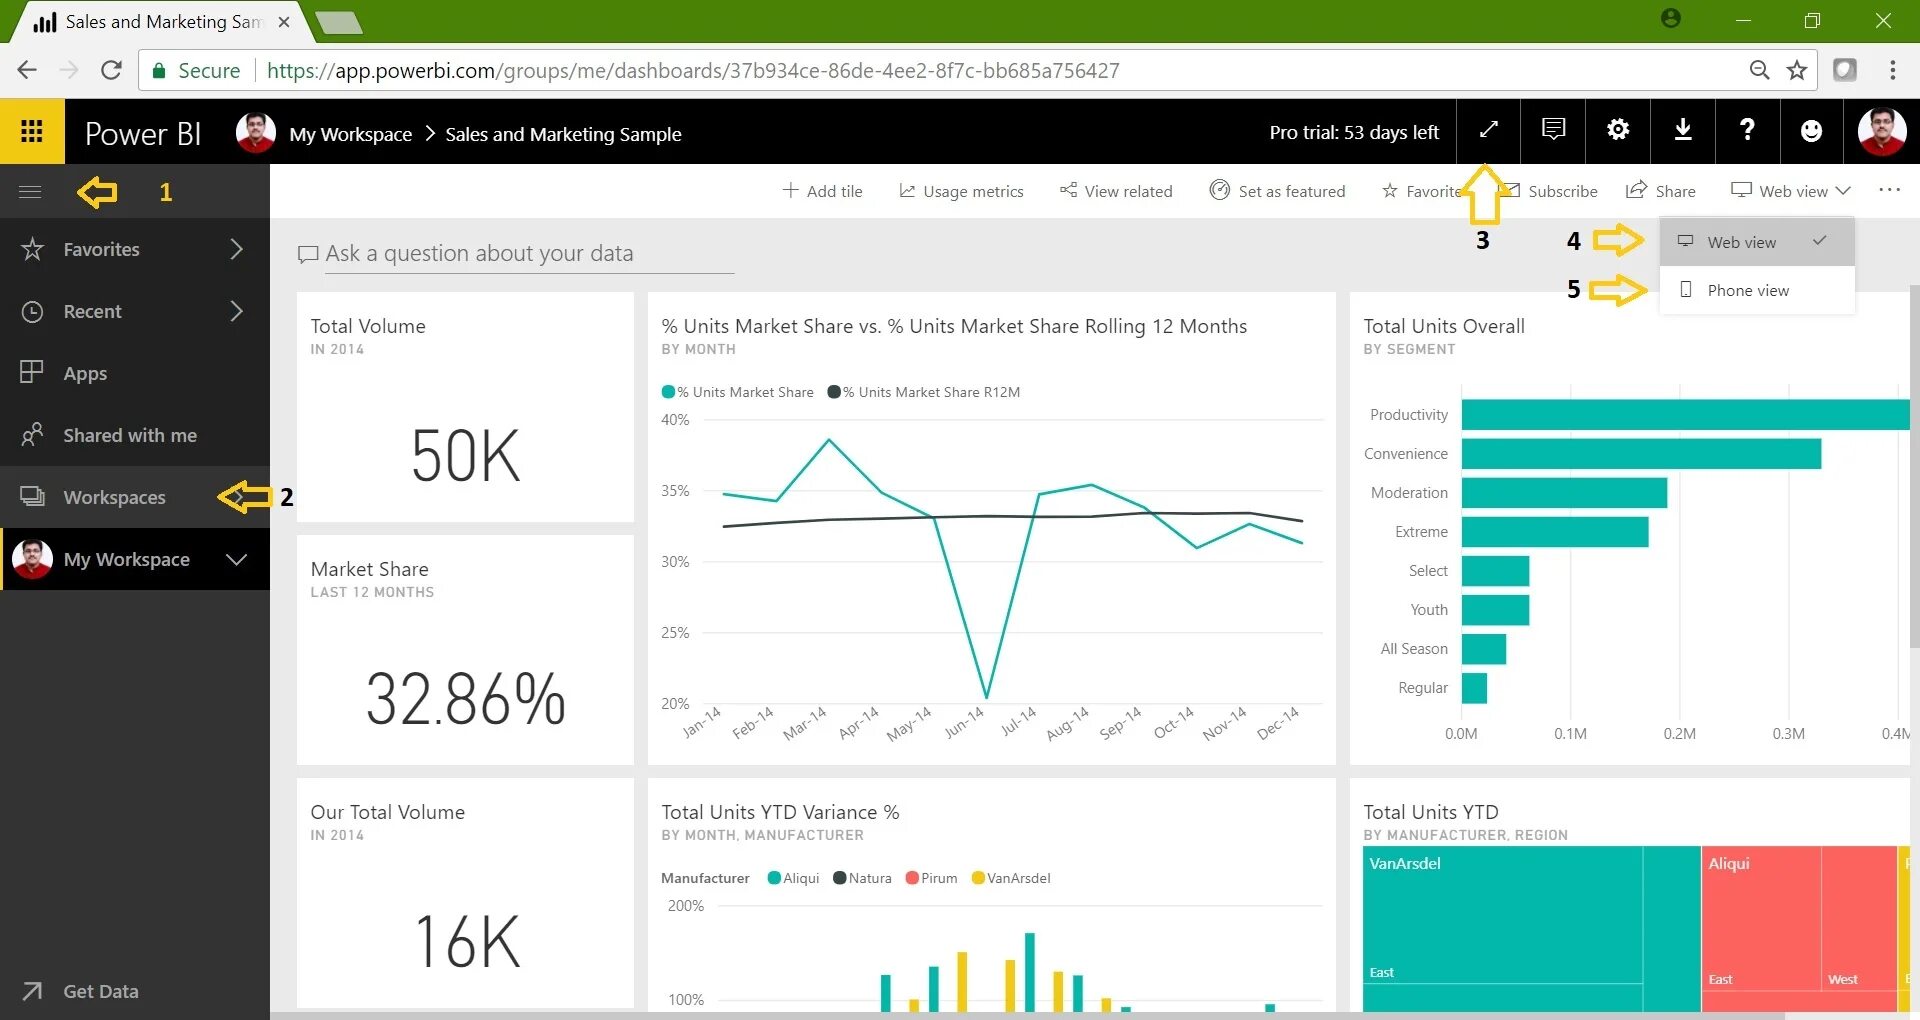Click % Units Market Share R12M legend dot

point(834,392)
